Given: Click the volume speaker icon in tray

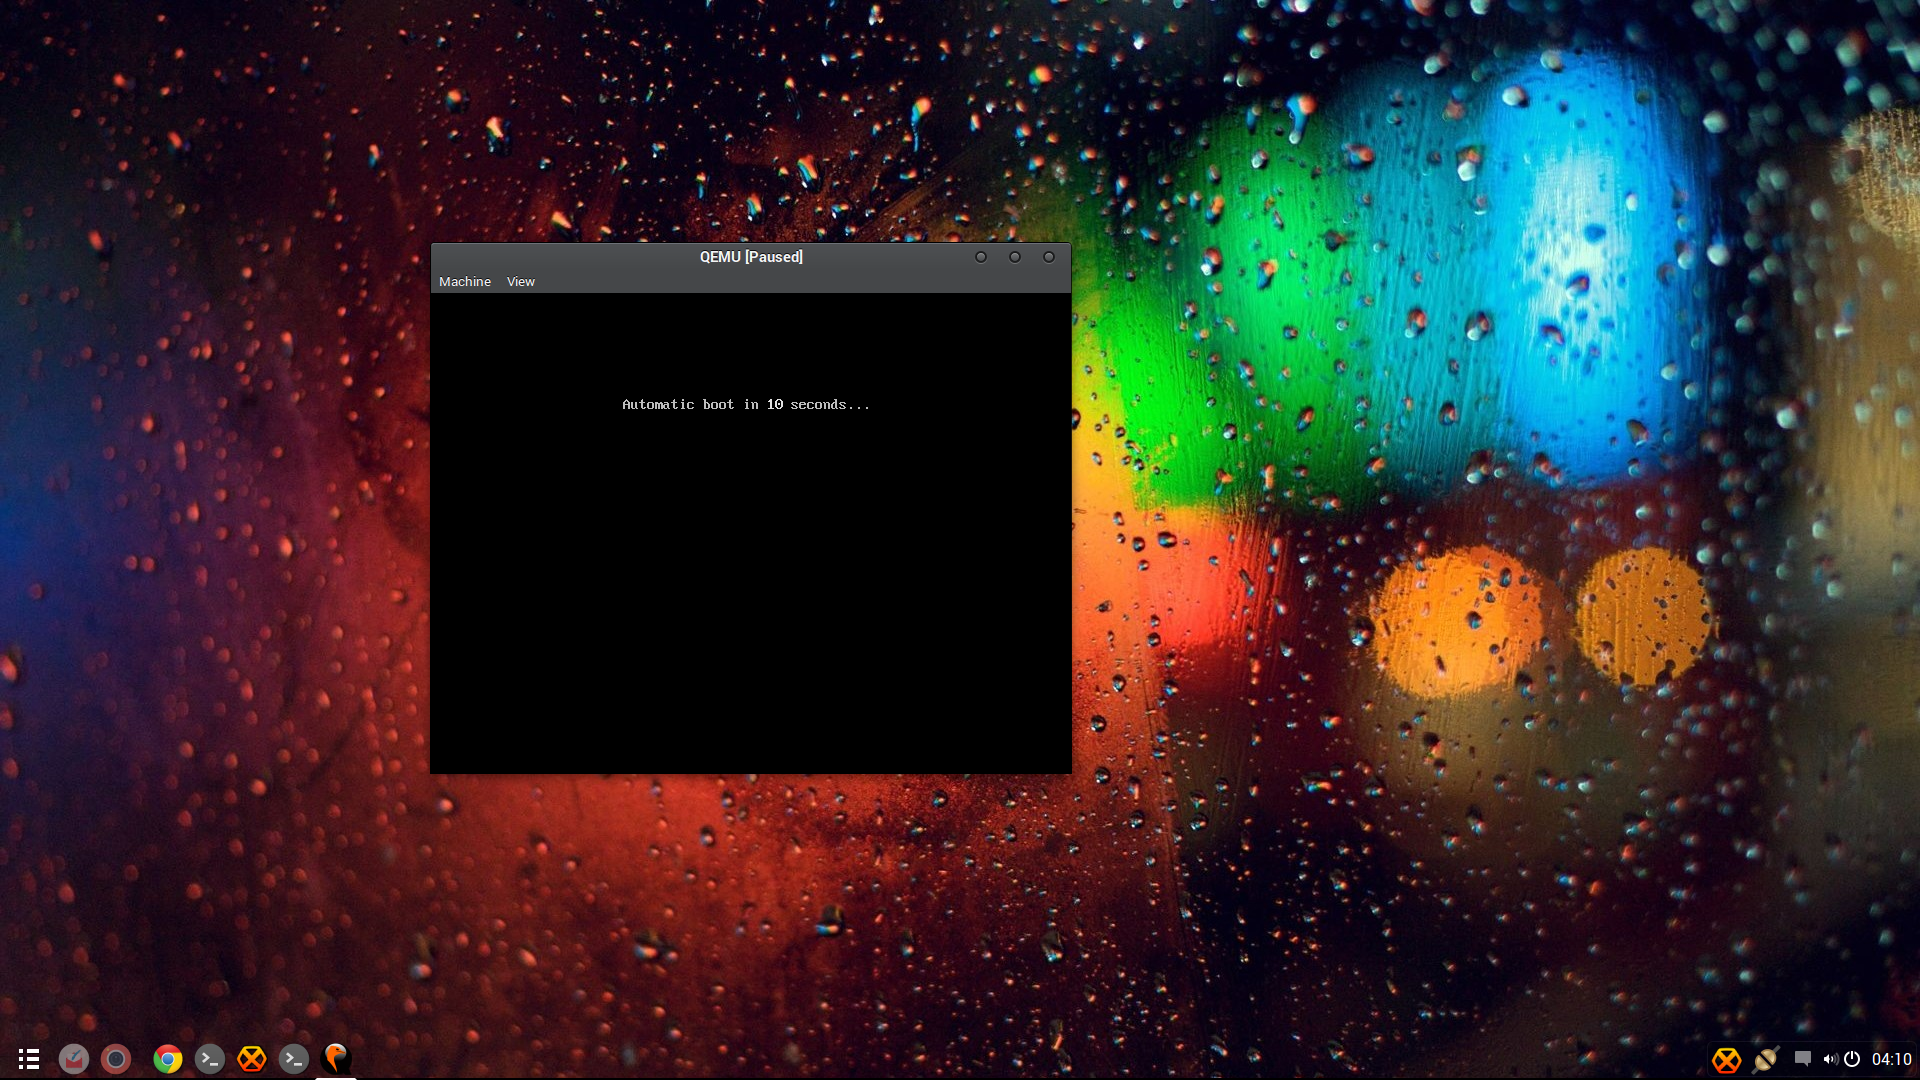Looking at the screenshot, I should 1830,1059.
